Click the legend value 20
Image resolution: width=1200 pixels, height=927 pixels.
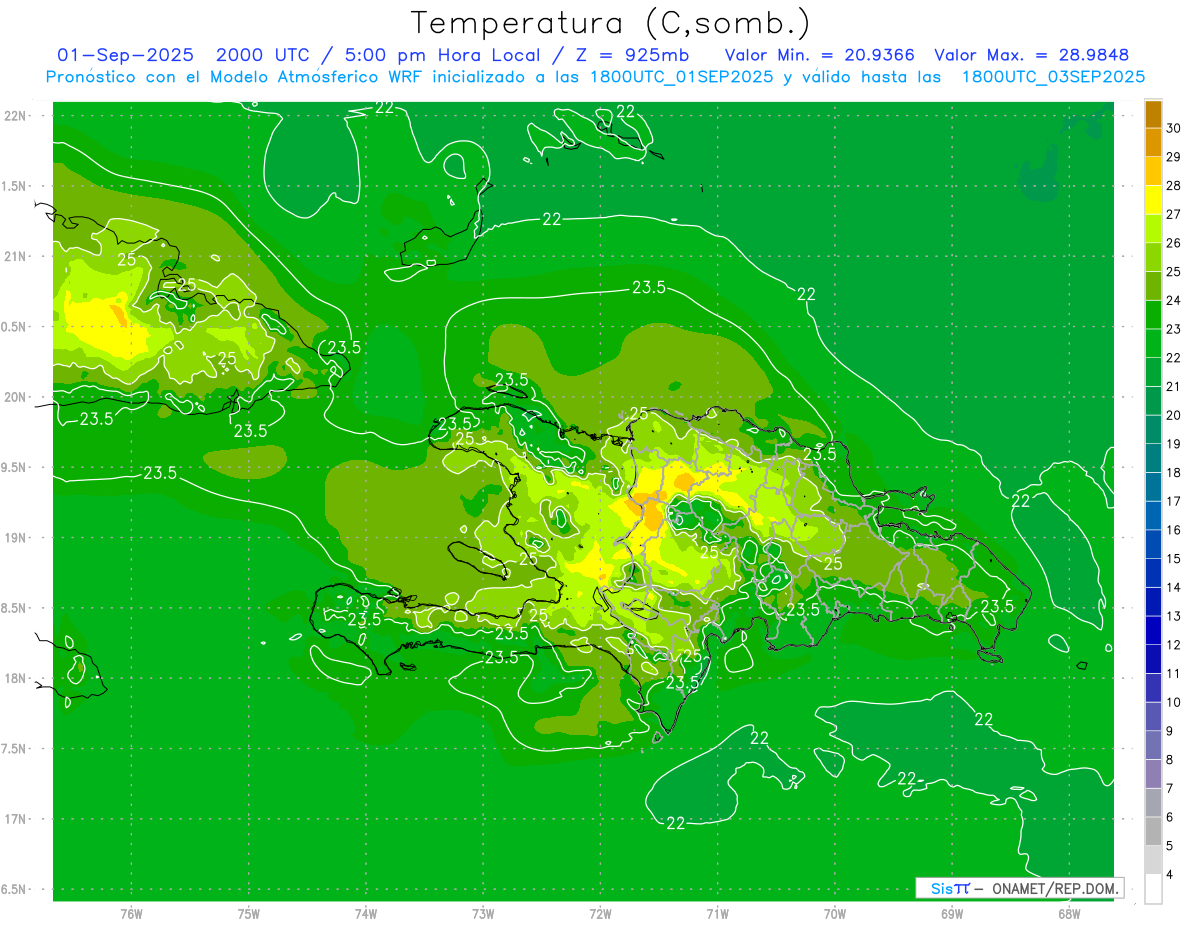[1174, 415]
